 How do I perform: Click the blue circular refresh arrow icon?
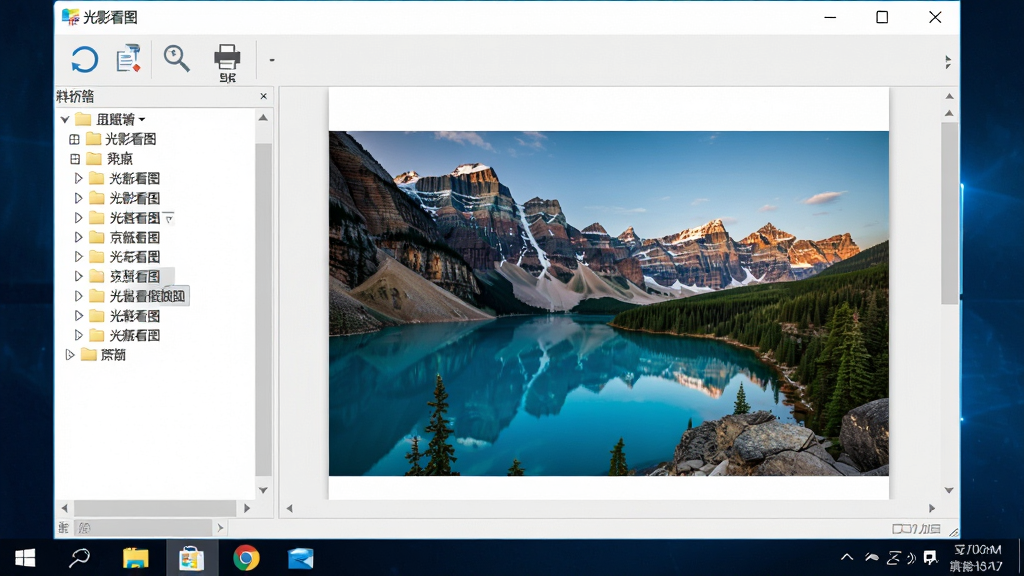coord(84,59)
